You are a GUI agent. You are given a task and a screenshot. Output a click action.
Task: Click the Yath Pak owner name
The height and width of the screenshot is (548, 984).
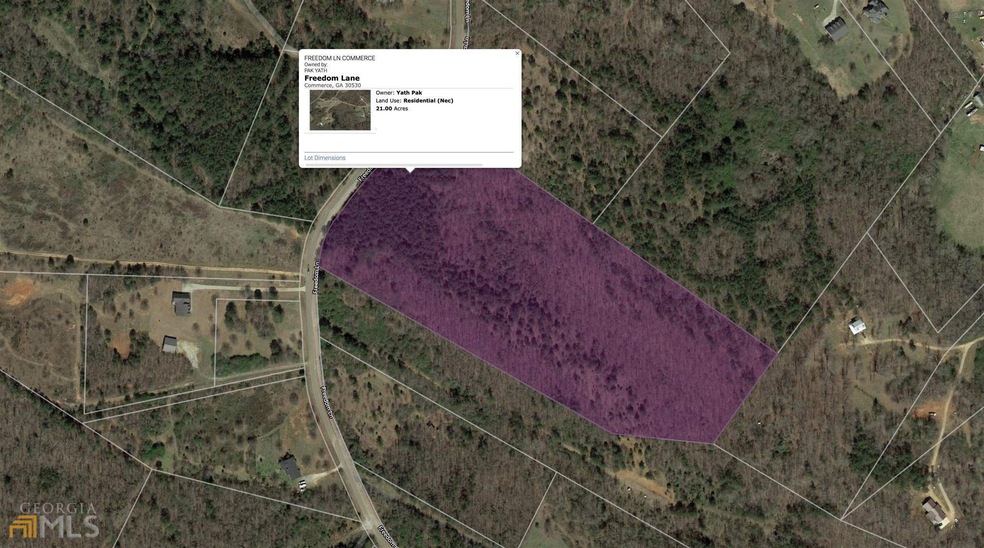[x=409, y=93]
